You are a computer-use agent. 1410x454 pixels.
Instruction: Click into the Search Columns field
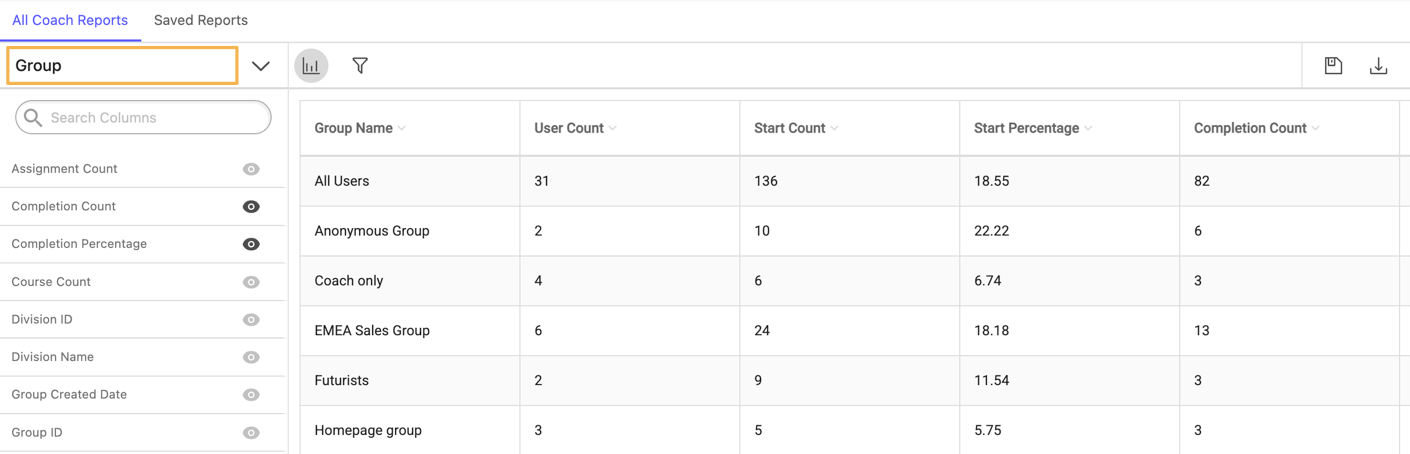143,118
